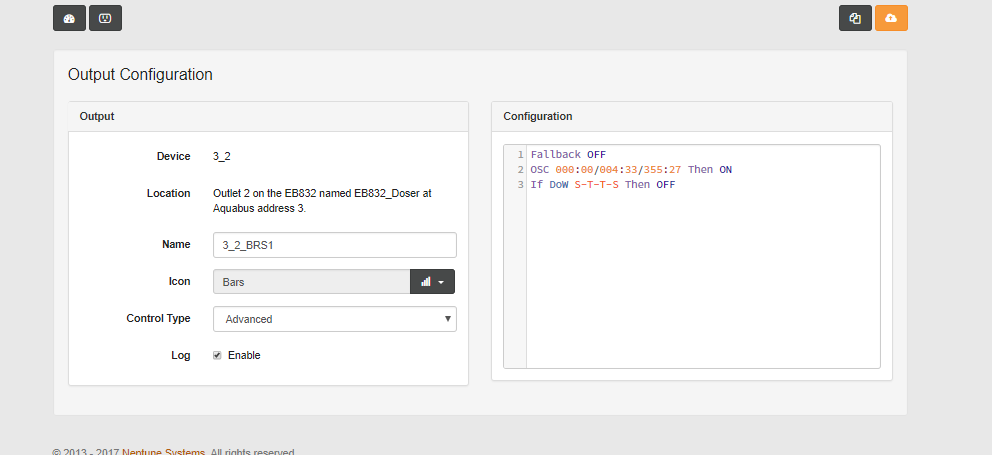The image size is (992, 455).
Task: Click the Control Type label
Action: (158, 318)
